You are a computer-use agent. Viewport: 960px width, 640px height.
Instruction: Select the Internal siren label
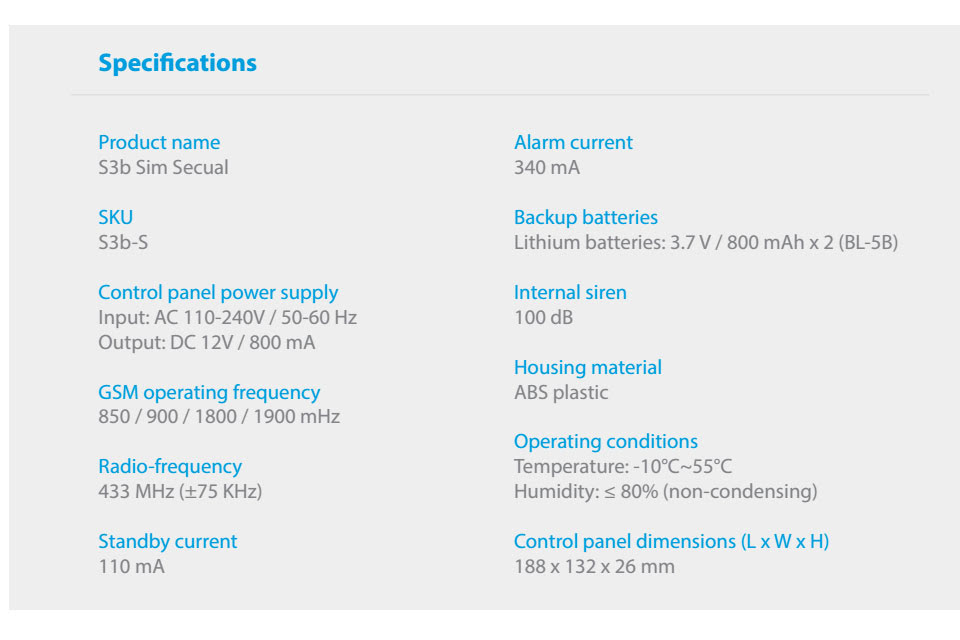tap(570, 293)
